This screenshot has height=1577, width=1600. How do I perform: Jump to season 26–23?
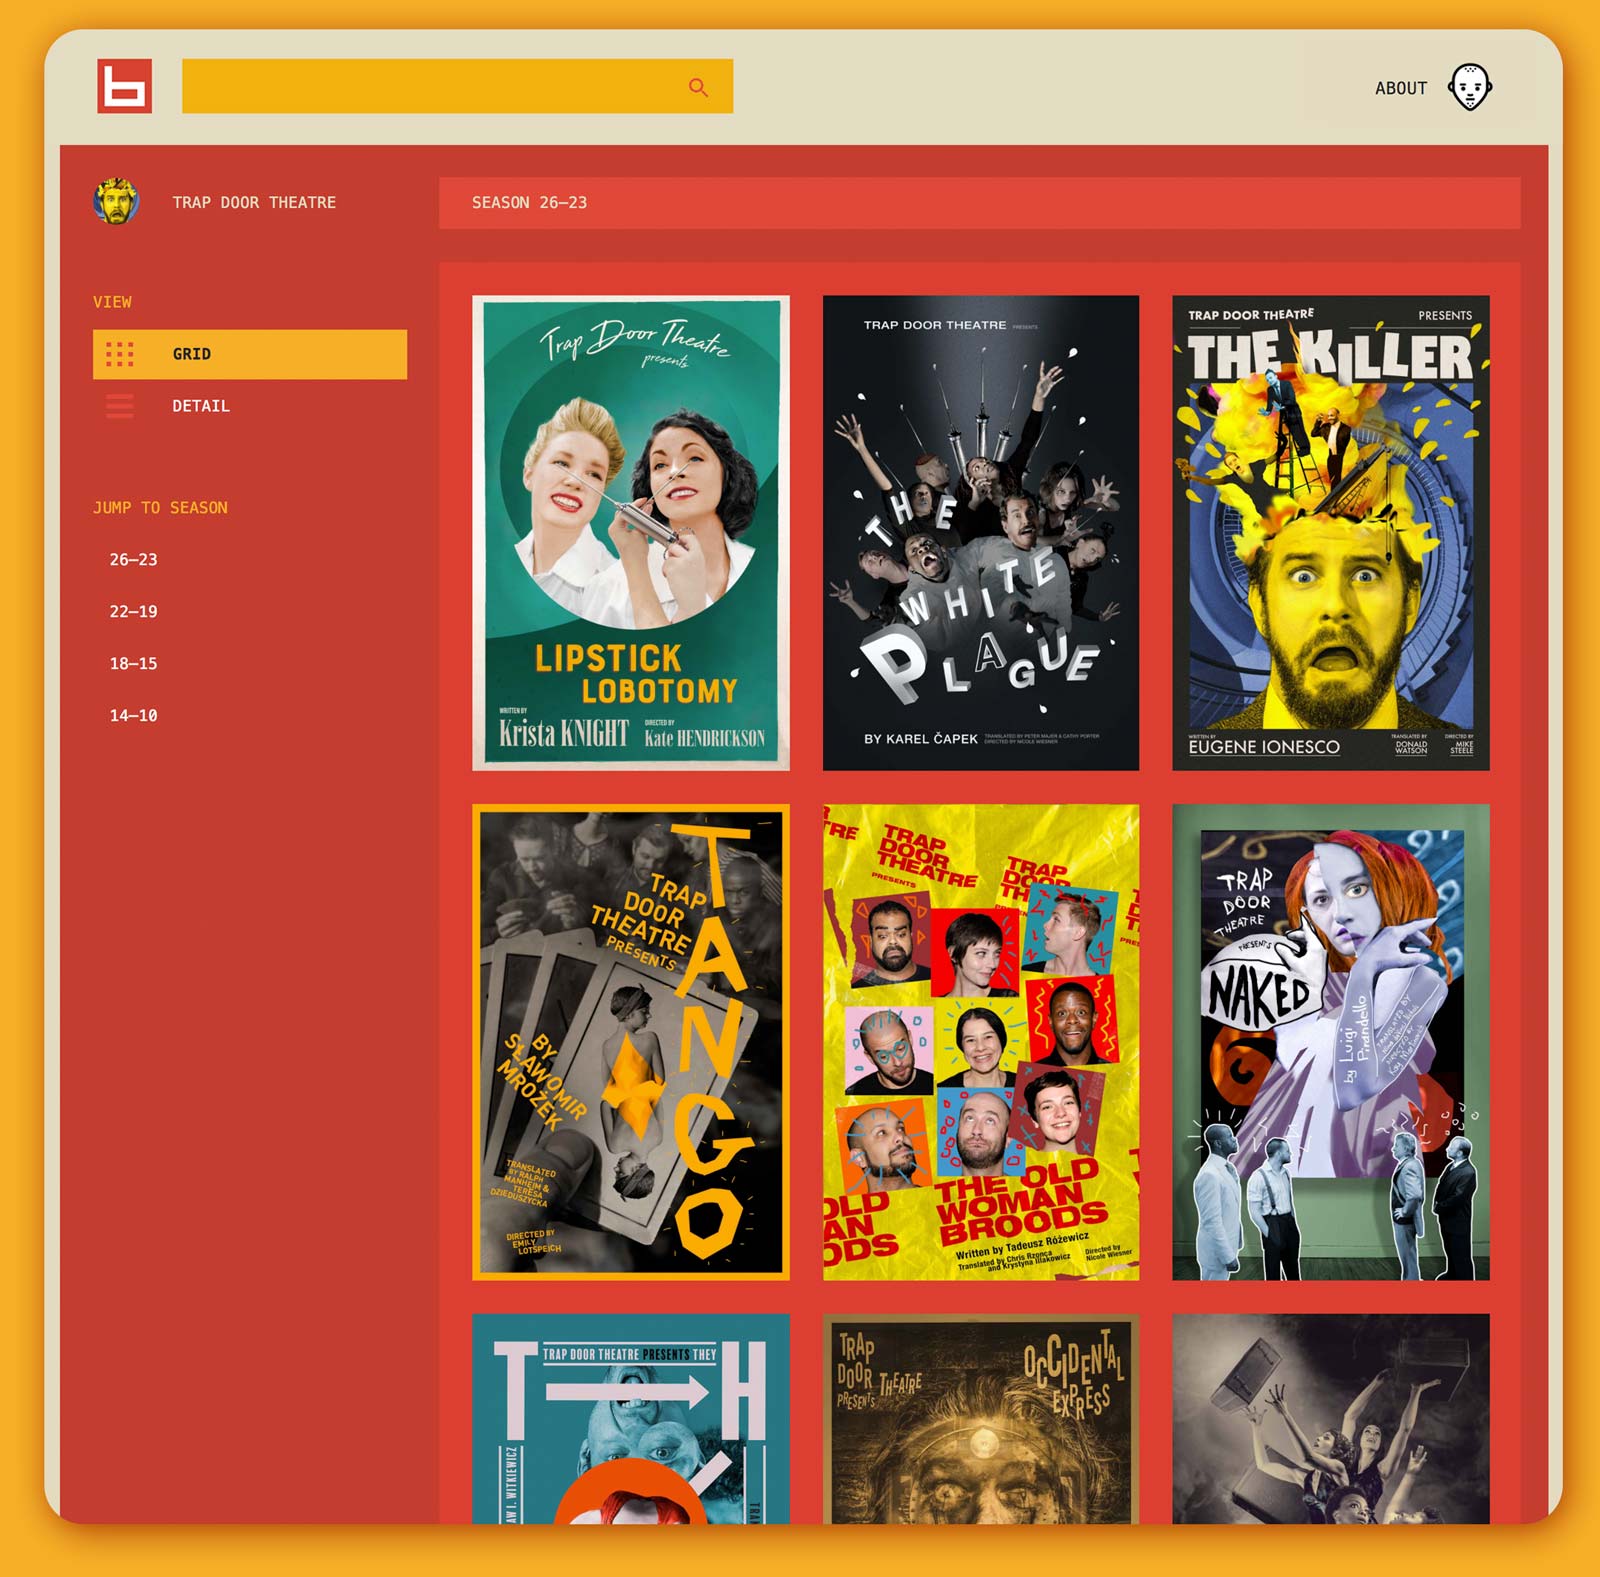[x=134, y=560]
